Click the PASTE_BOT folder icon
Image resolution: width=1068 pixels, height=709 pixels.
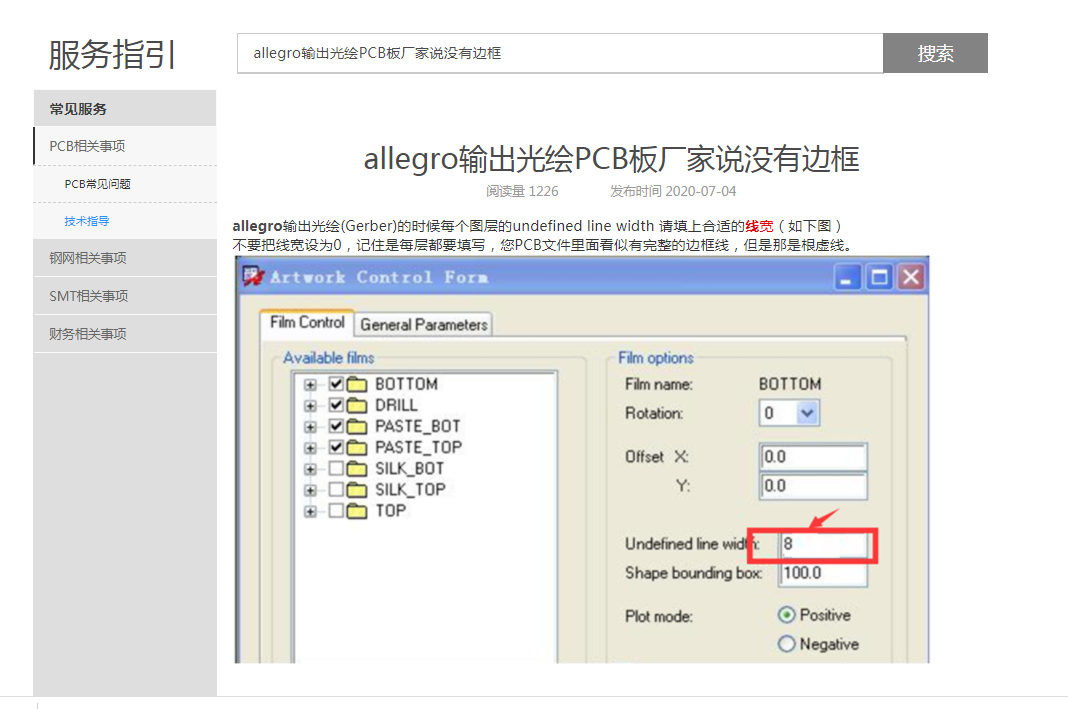coord(357,426)
